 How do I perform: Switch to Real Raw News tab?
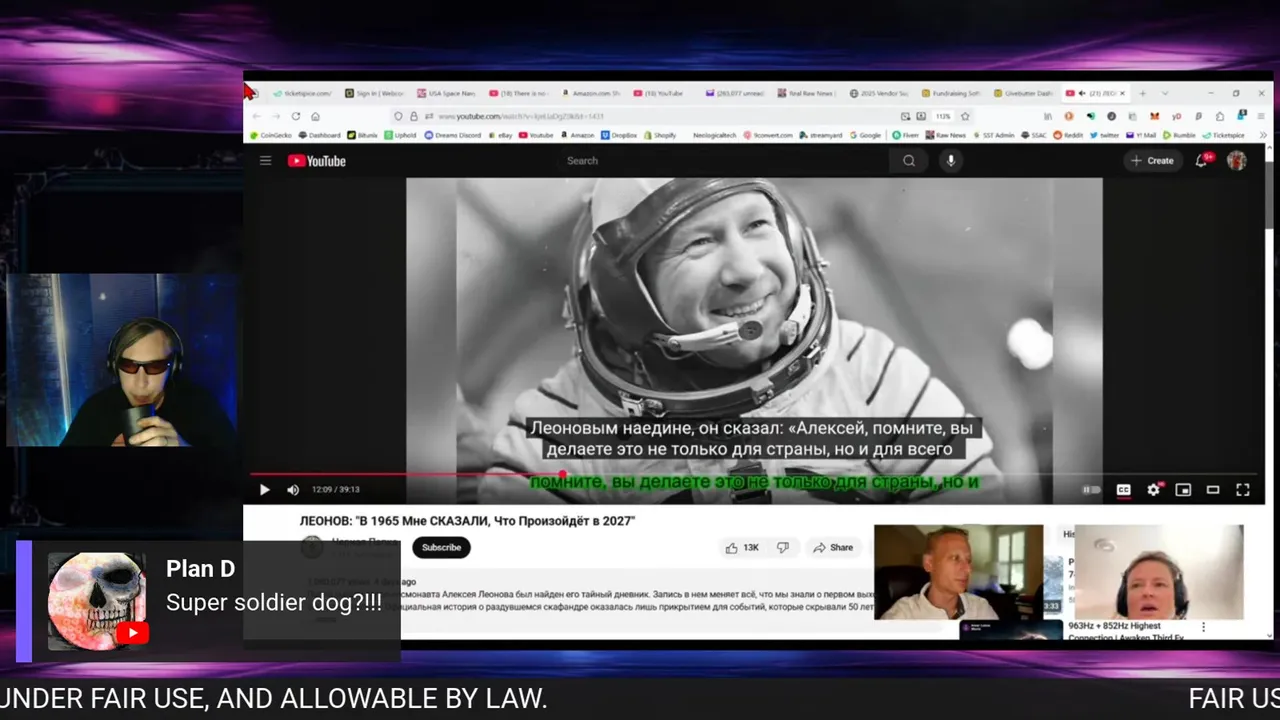pyautogui.click(x=806, y=93)
